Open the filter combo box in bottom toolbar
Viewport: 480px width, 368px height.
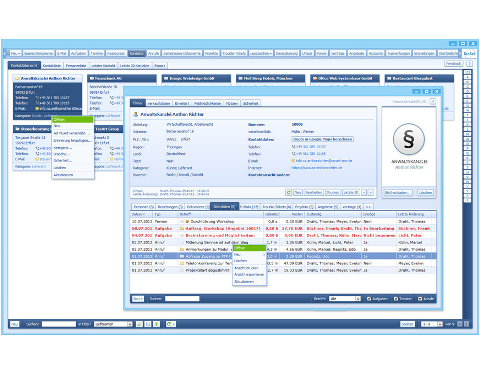113,324
